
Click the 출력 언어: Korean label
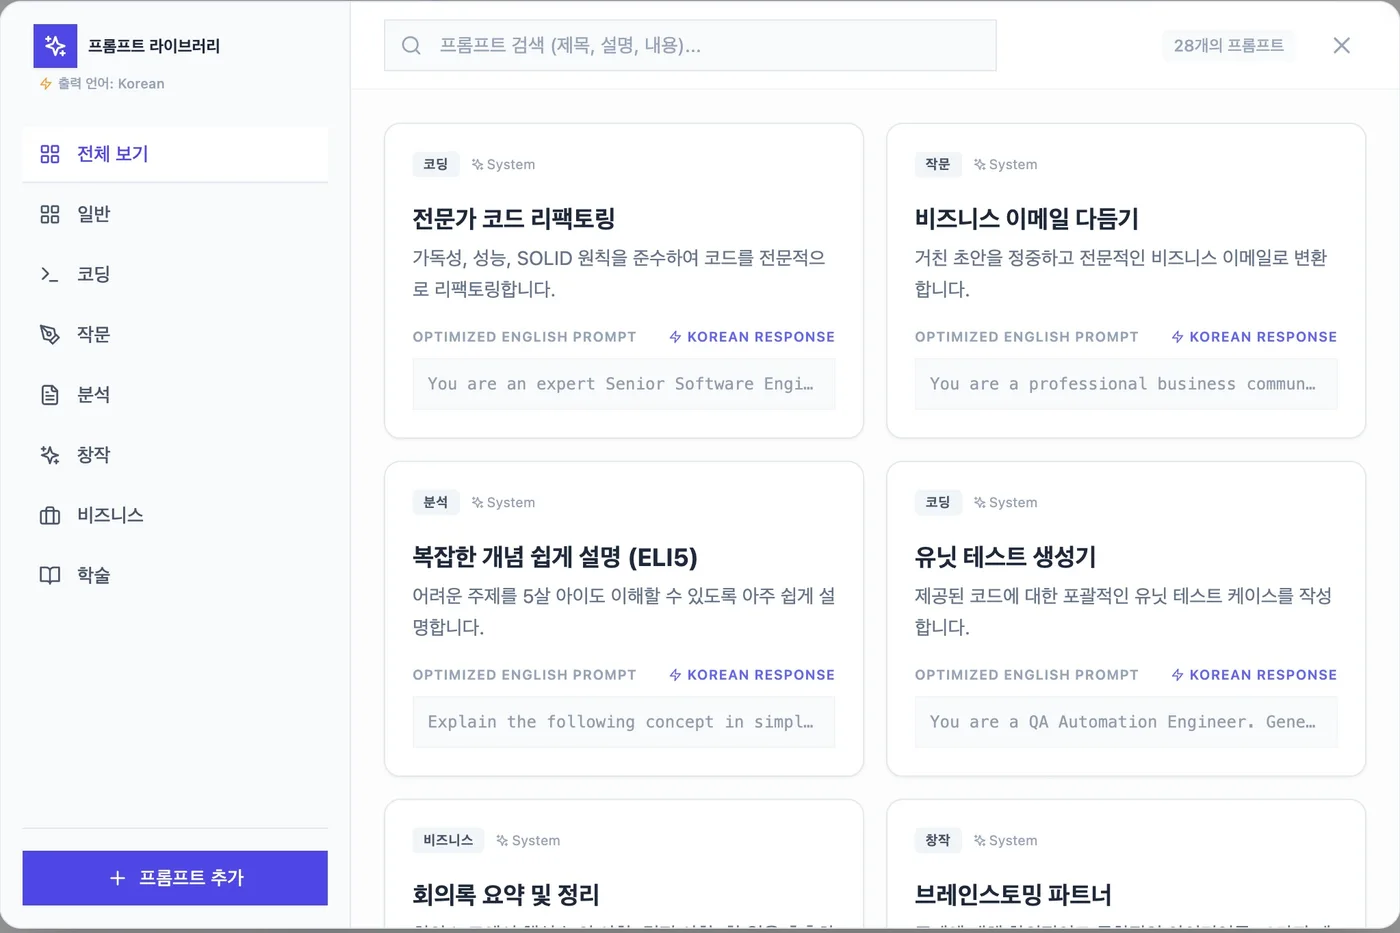pyautogui.click(x=111, y=84)
